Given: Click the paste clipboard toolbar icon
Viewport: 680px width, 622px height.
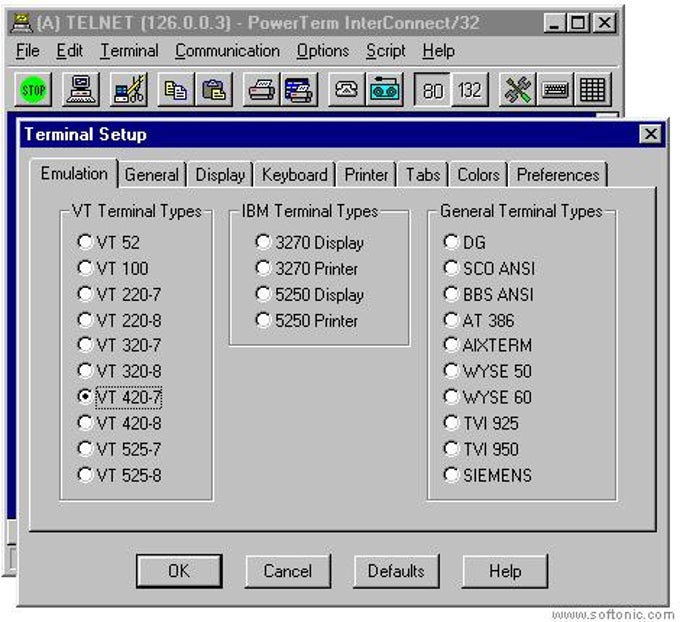Looking at the screenshot, I should [x=214, y=90].
